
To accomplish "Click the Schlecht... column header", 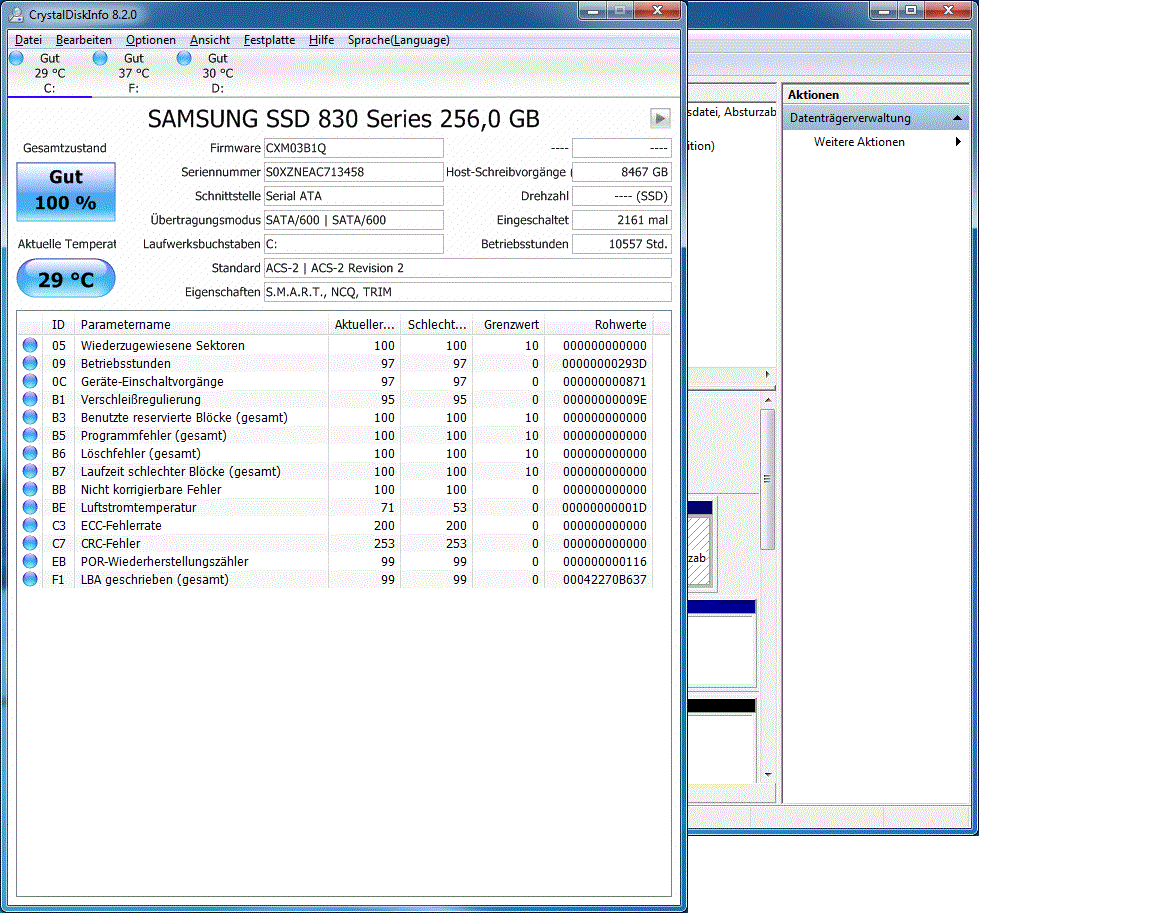I will click(x=437, y=324).
